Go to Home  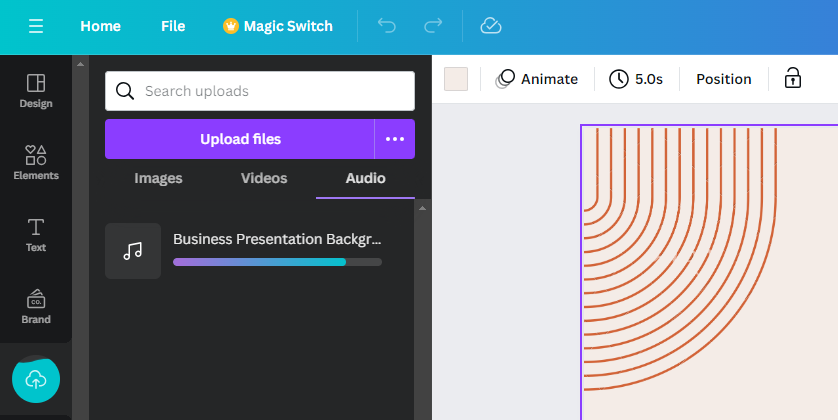pyautogui.click(x=100, y=26)
